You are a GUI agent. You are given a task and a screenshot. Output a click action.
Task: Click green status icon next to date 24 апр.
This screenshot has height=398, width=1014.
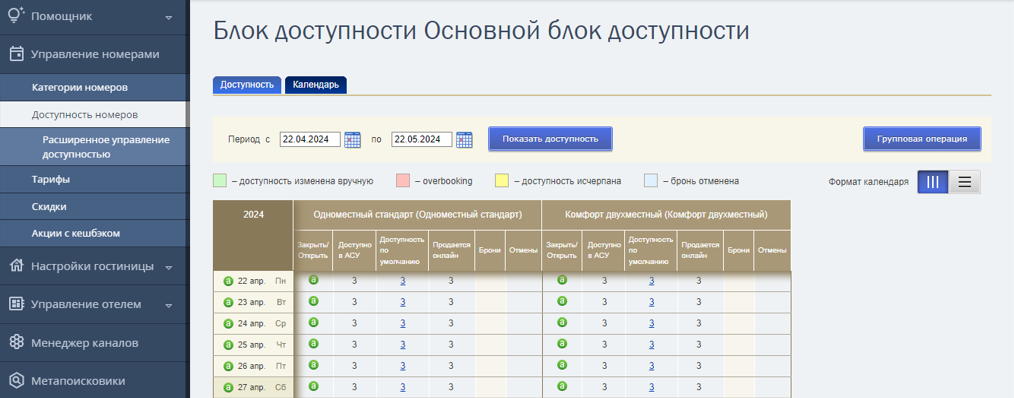pos(228,324)
